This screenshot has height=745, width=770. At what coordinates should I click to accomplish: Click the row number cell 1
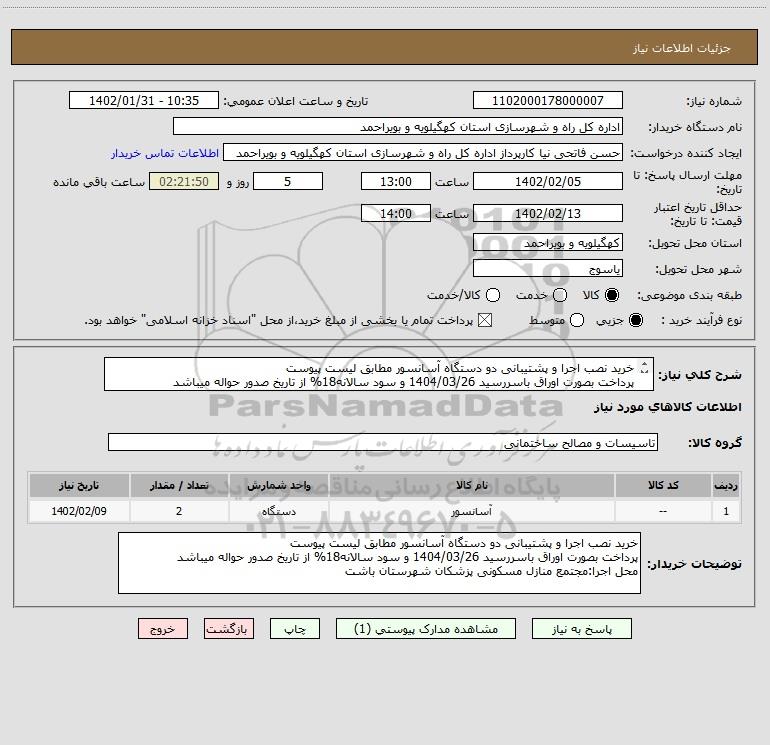[x=726, y=511]
